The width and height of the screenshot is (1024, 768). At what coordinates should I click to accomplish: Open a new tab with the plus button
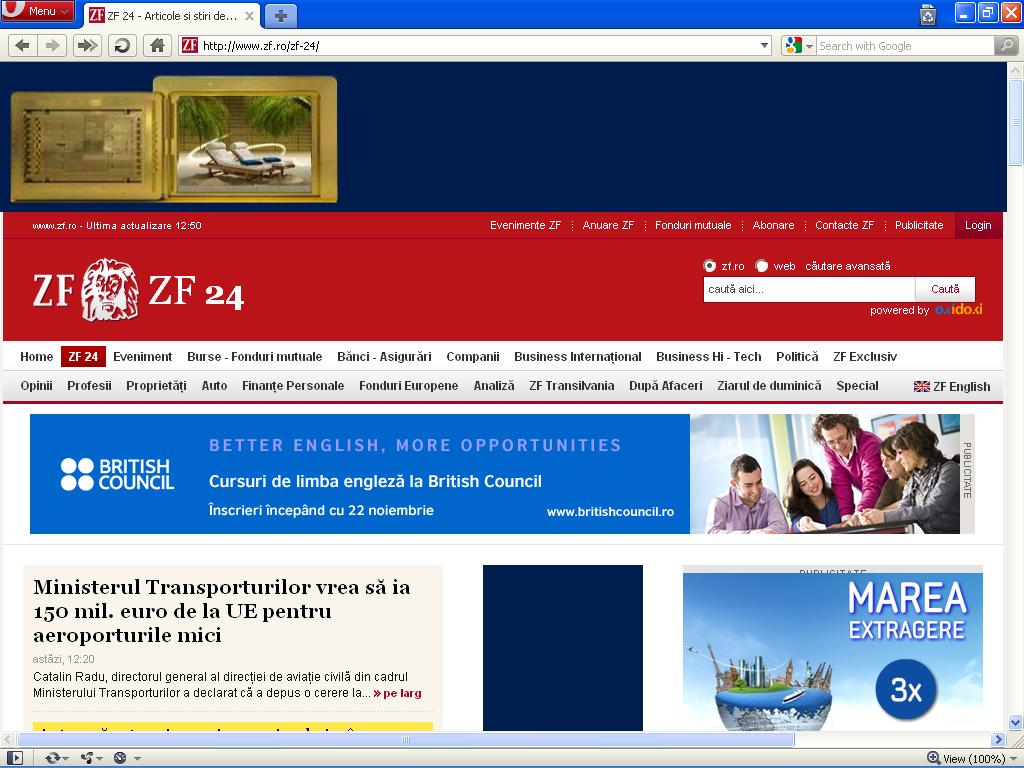point(281,16)
